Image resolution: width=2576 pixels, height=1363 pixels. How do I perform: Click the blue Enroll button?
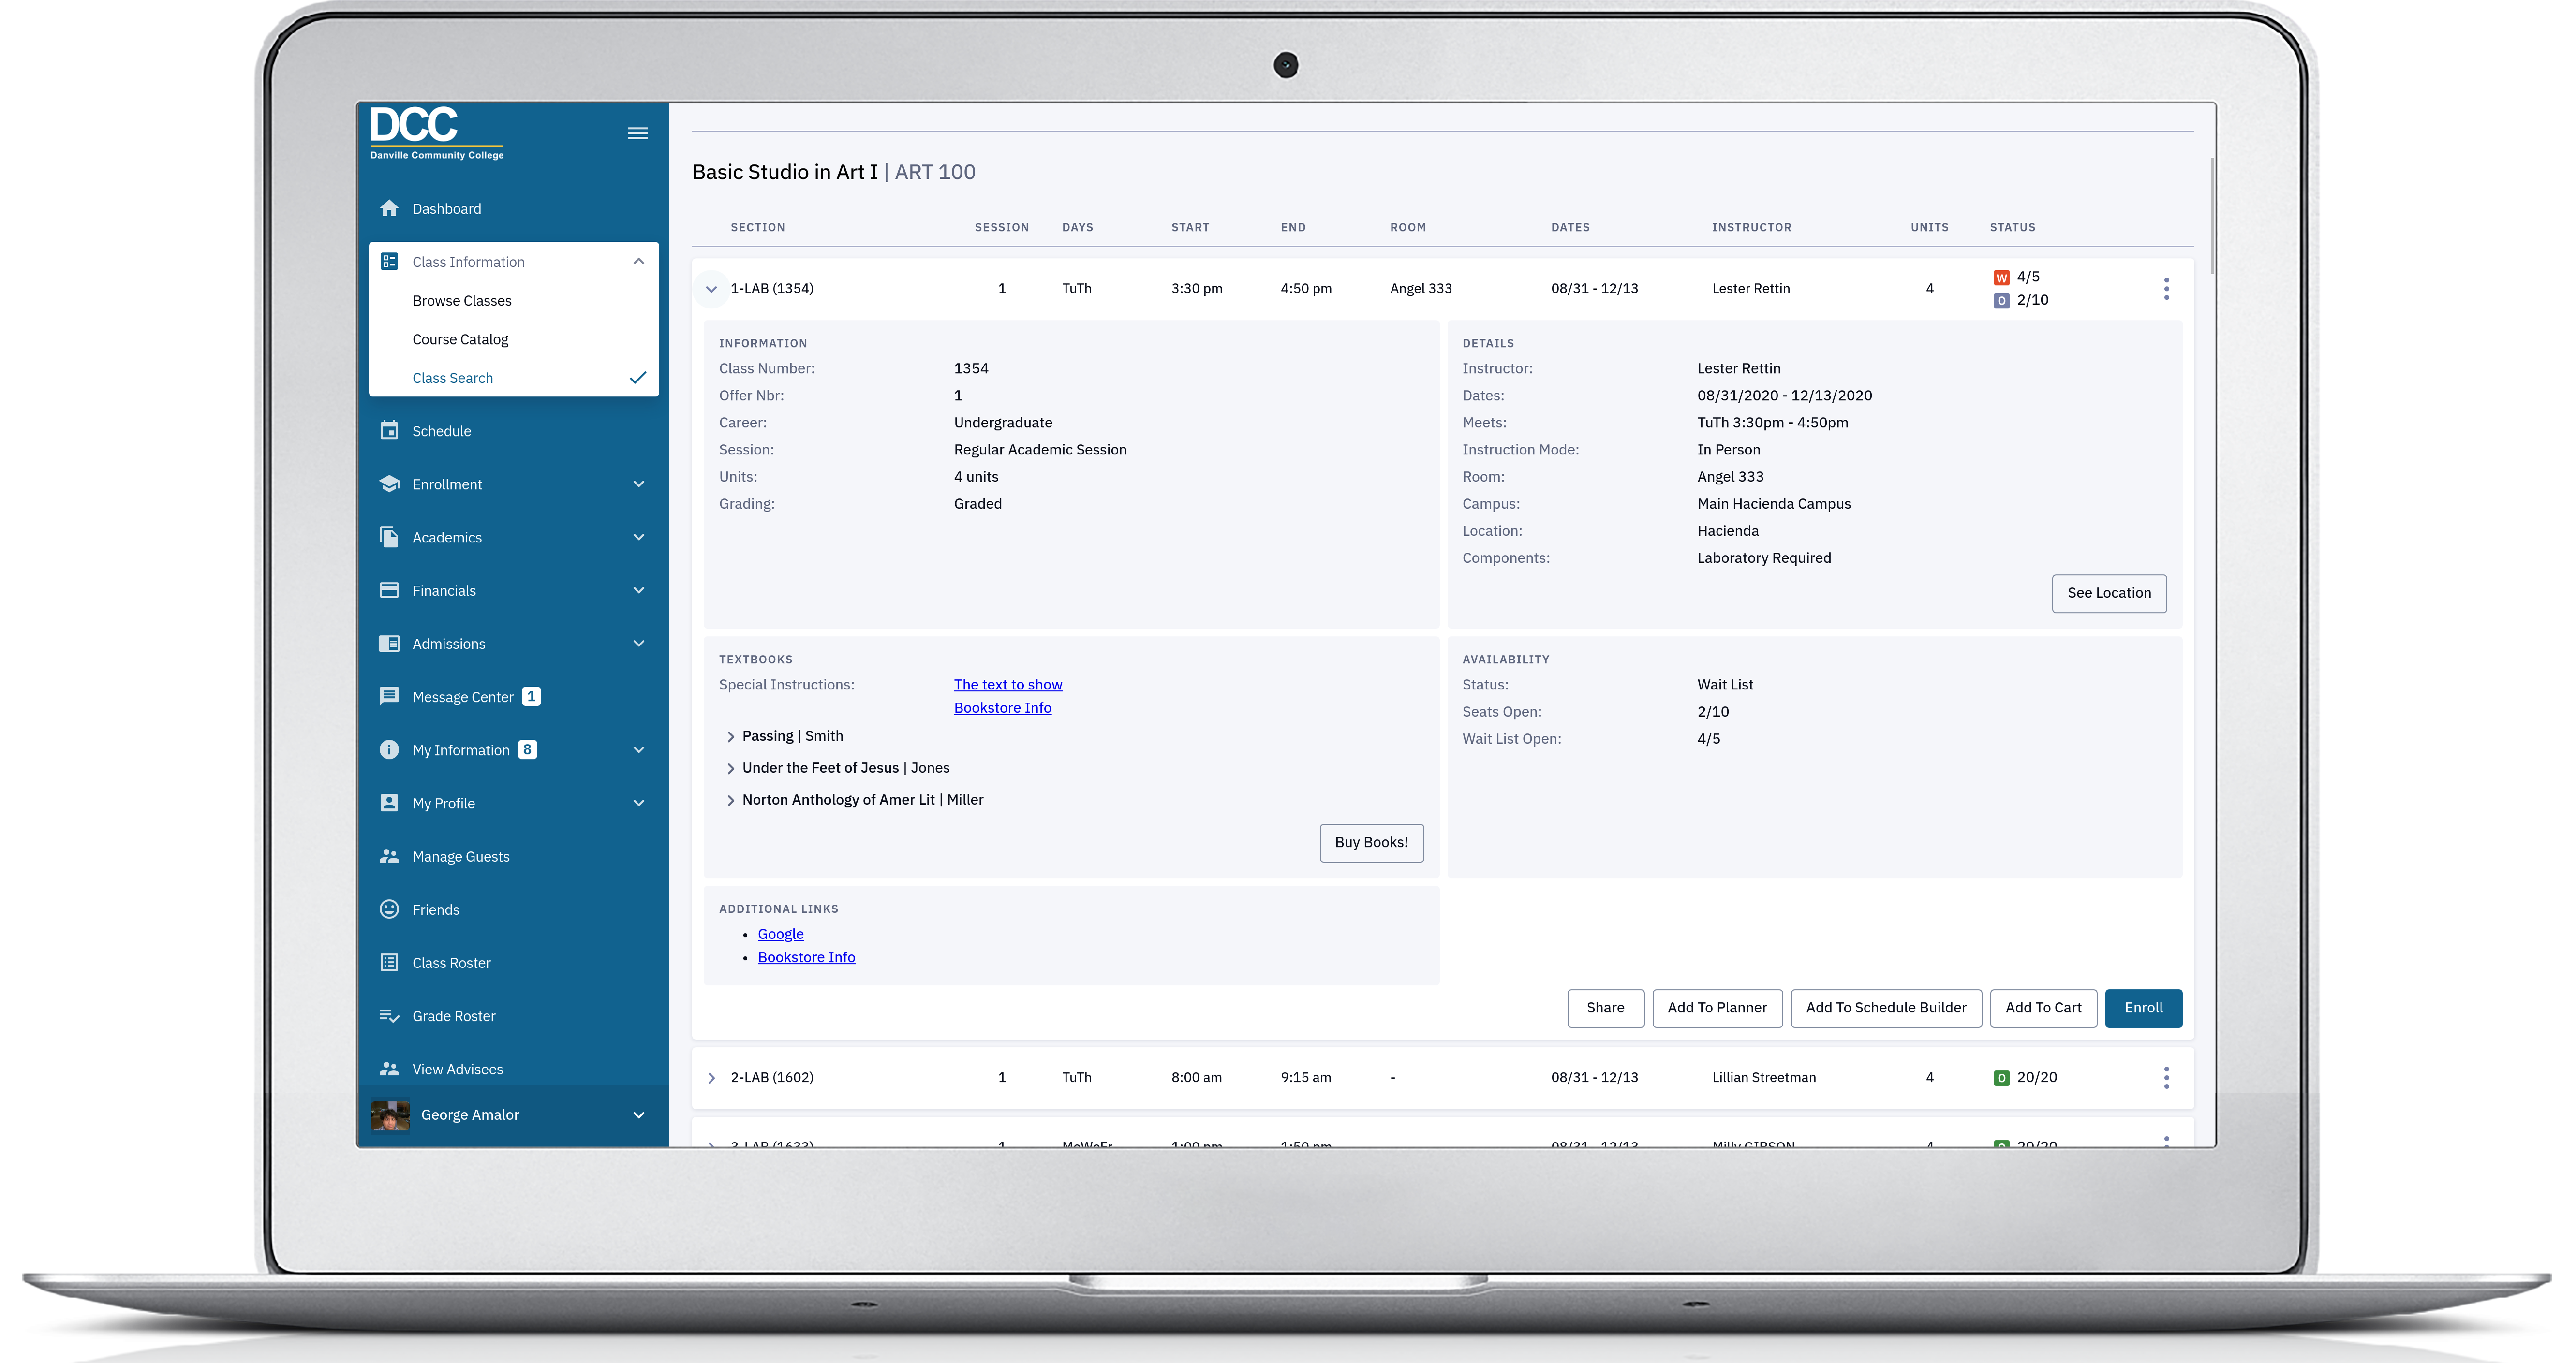[x=2143, y=1007]
